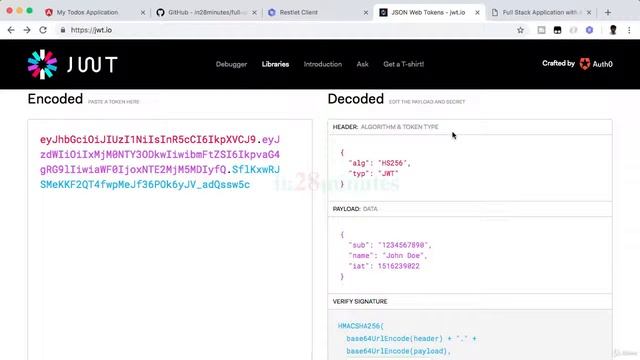
Task: Click the greyed-out extension icon
Action: point(573,30)
